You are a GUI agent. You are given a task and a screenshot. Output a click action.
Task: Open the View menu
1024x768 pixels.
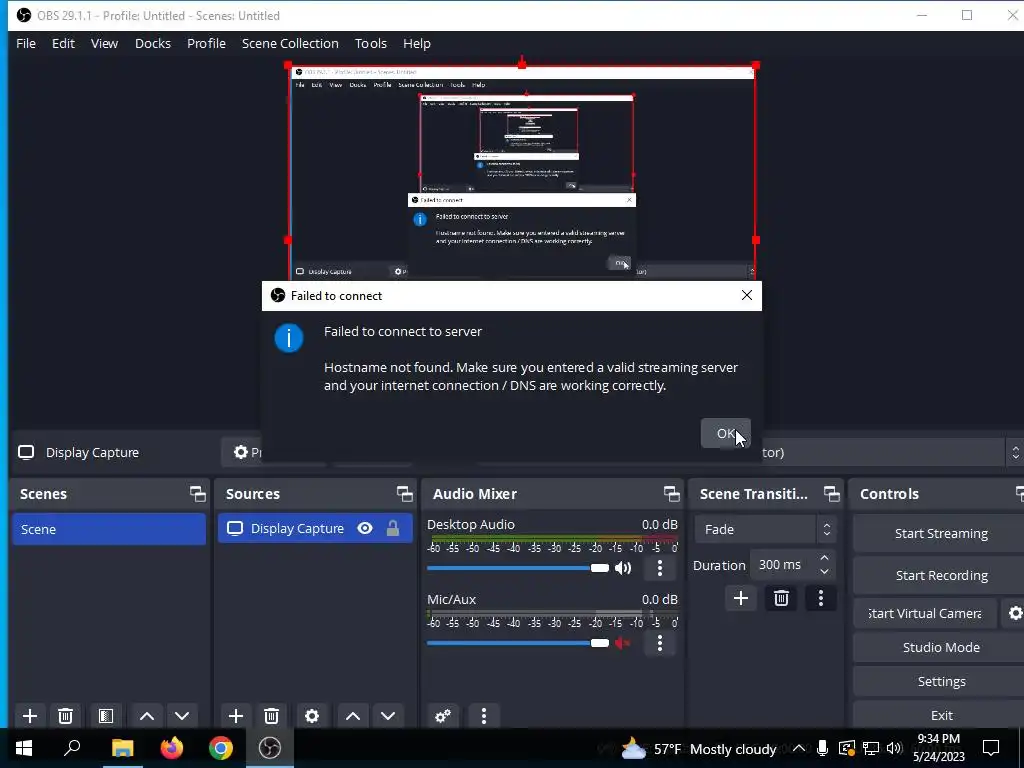(104, 43)
